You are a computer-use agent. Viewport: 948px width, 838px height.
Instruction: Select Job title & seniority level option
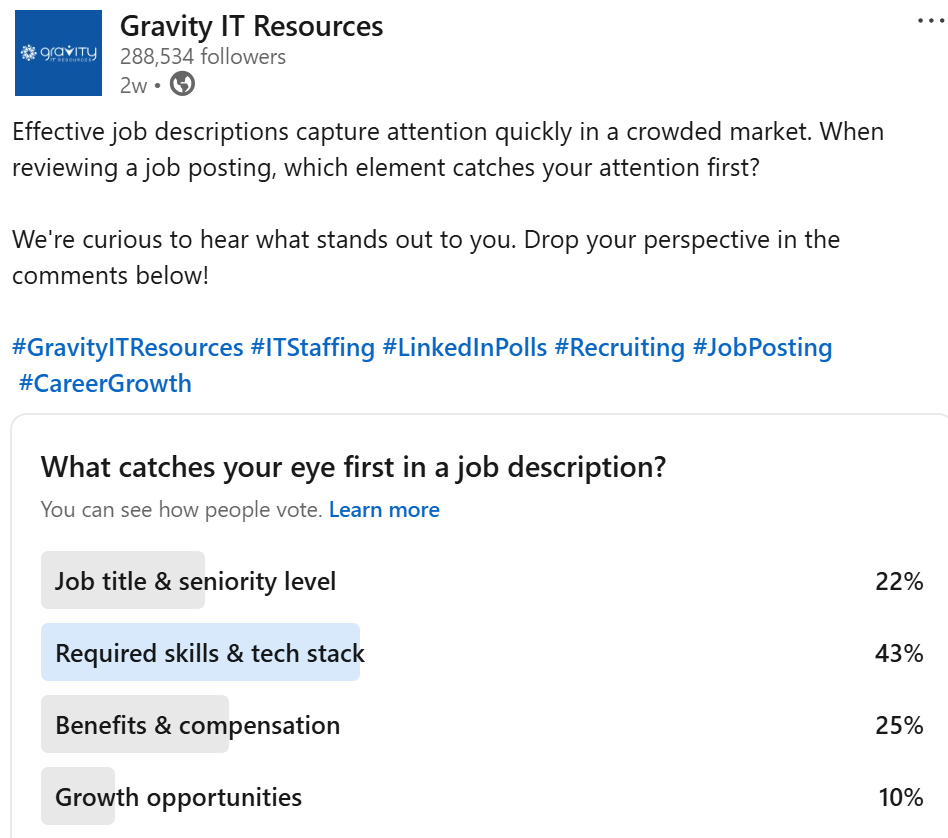[195, 581]
